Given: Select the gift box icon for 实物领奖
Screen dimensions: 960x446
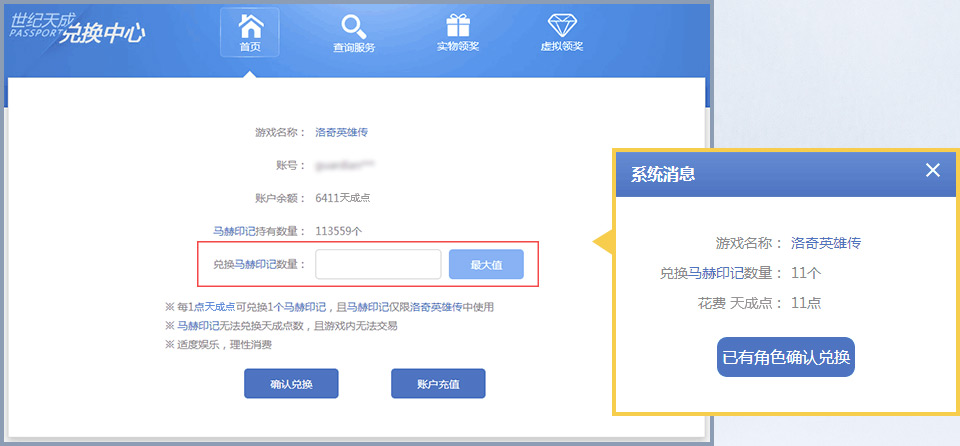Looking at the screenshot, I should point(458,25).
